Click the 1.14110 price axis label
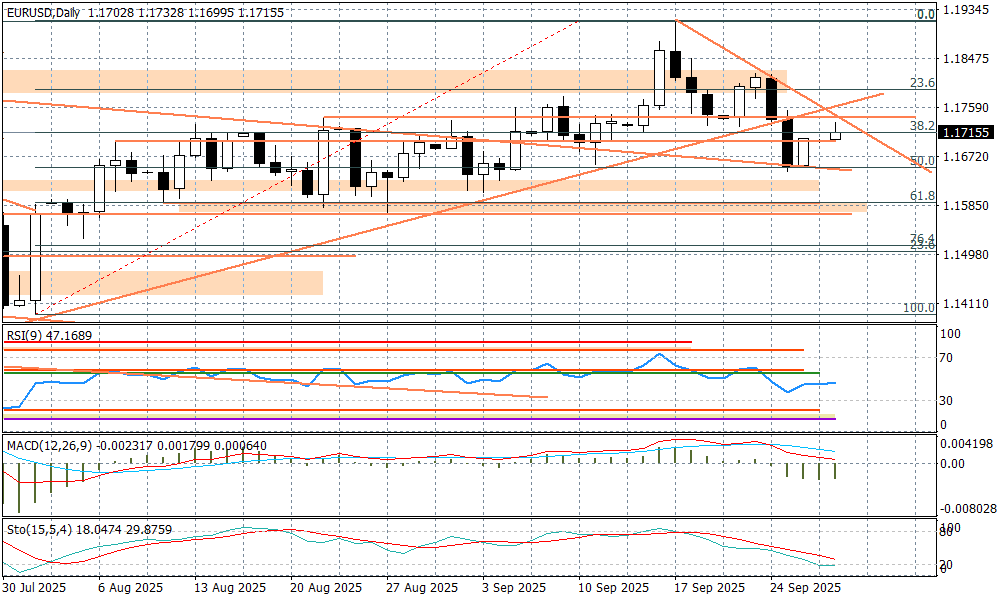 965,305
